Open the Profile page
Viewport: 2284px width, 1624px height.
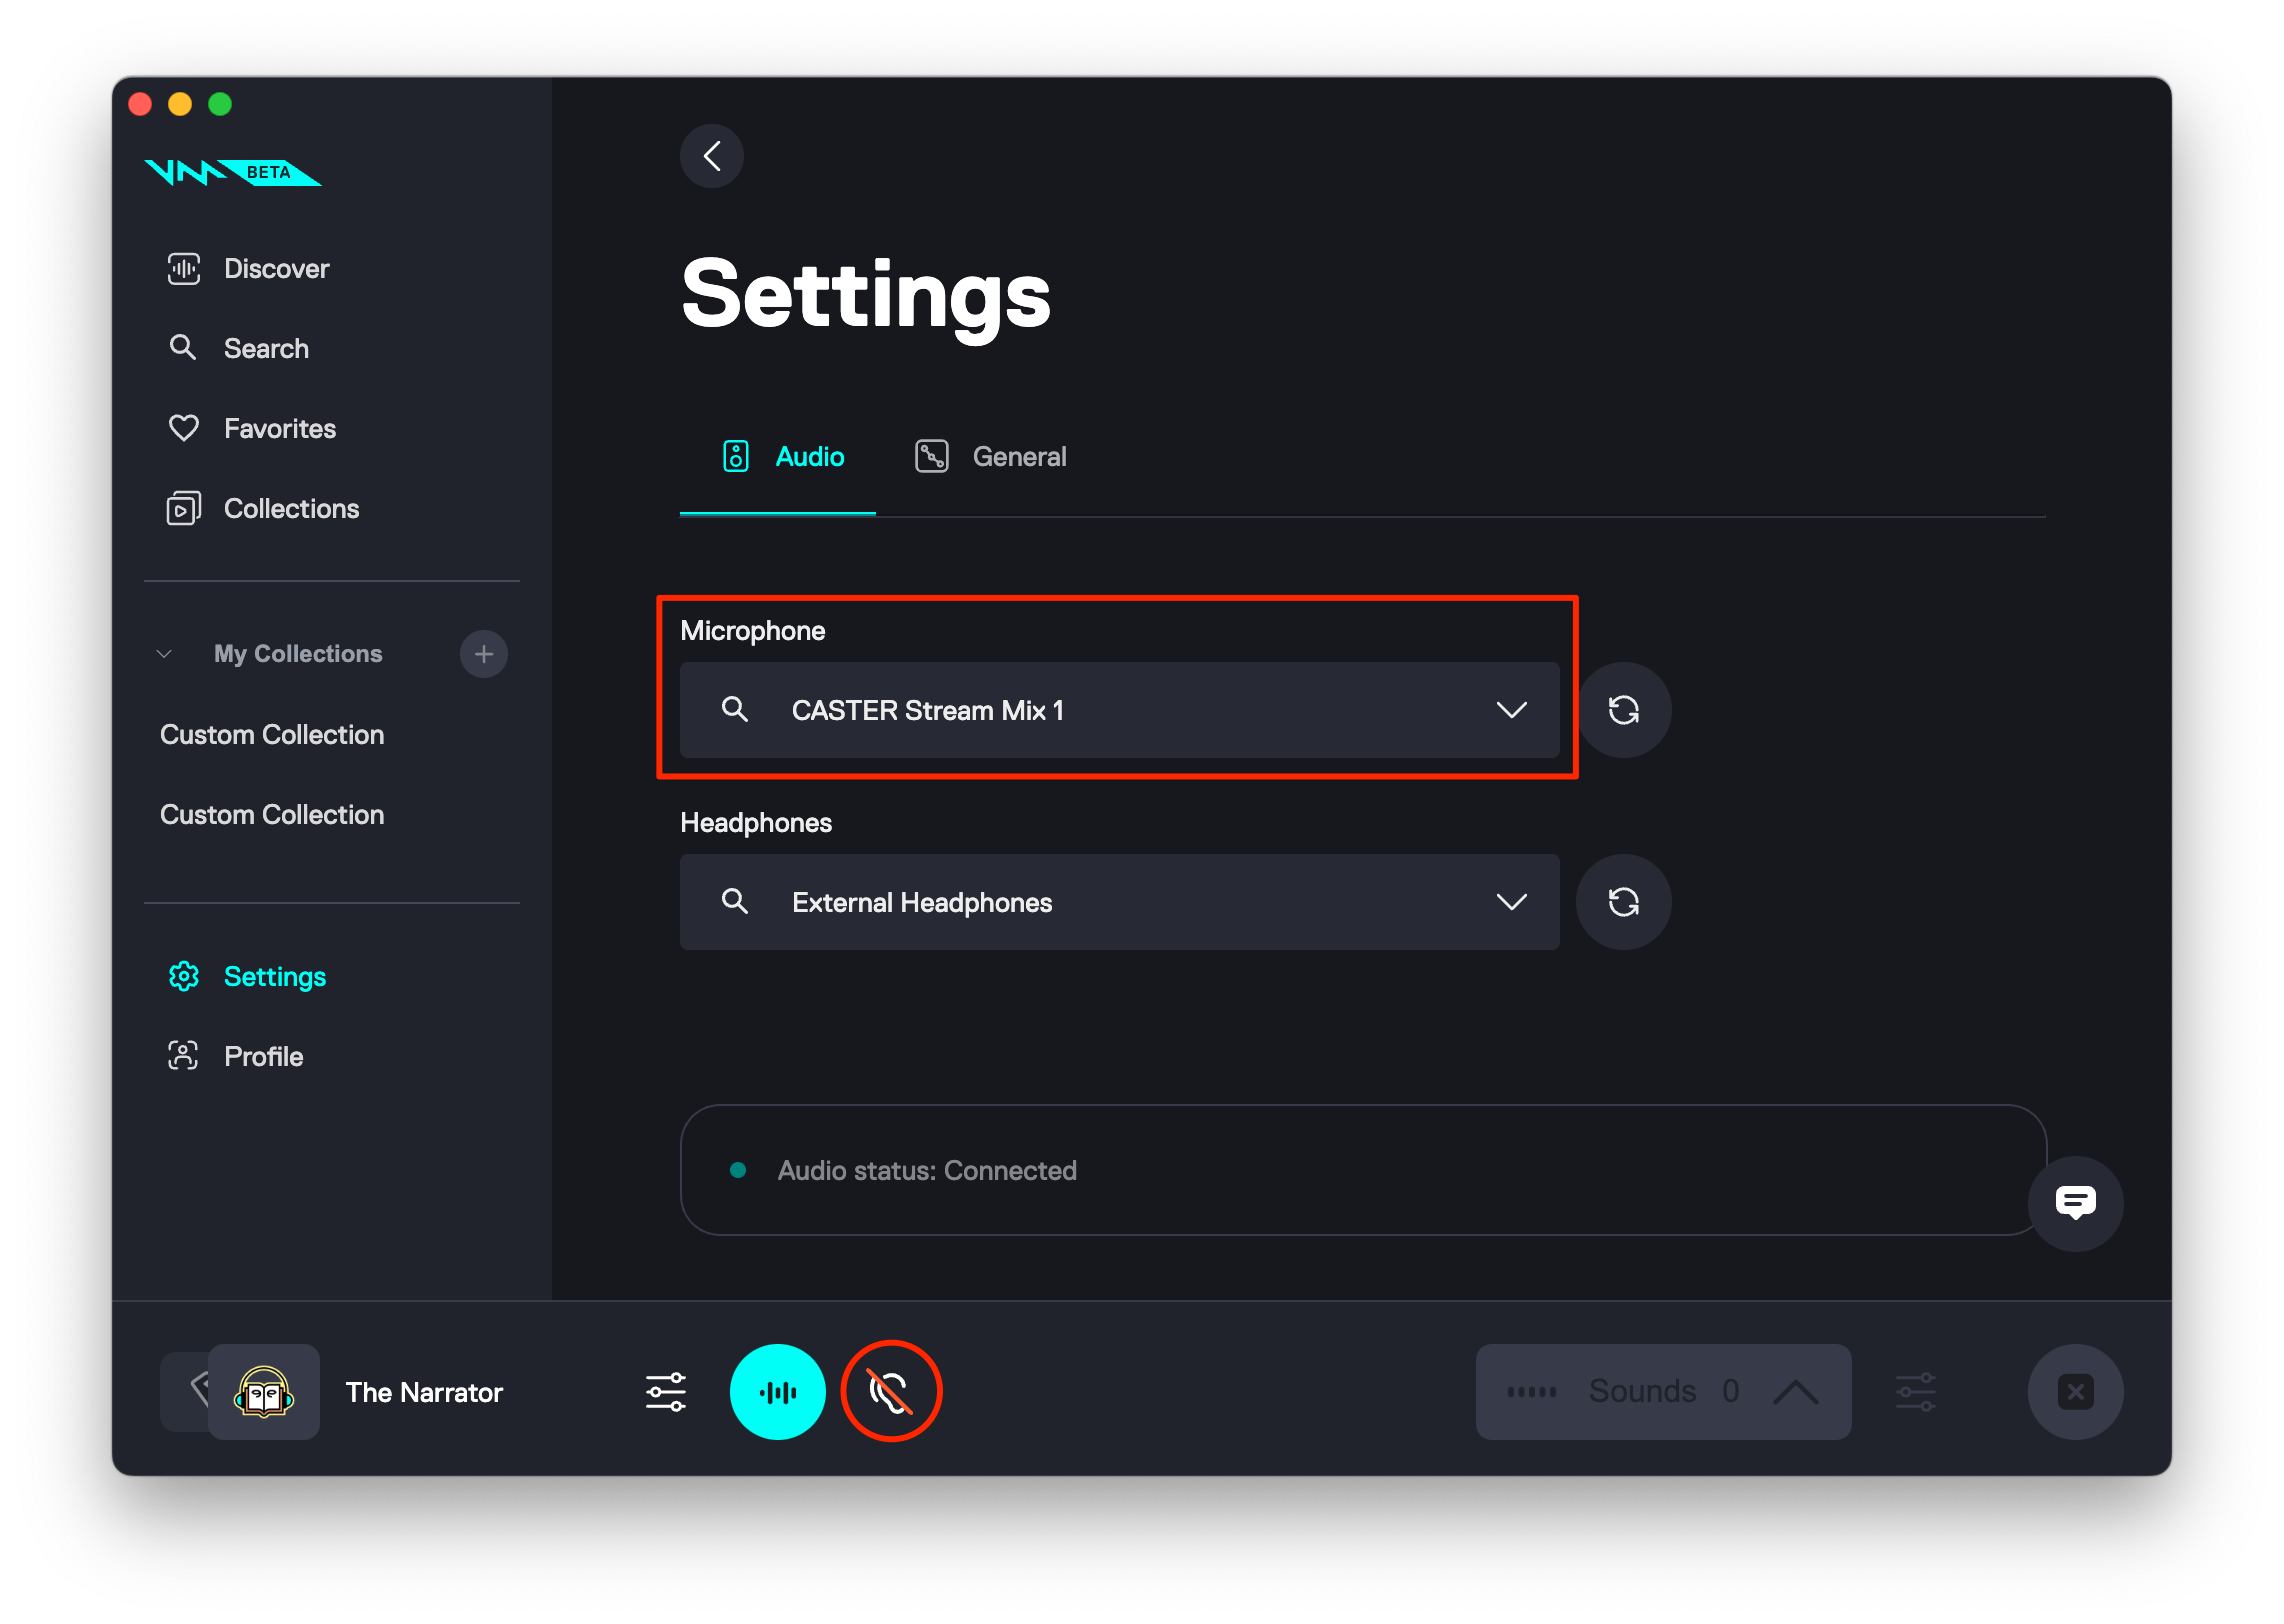(x=263, y=1055)
